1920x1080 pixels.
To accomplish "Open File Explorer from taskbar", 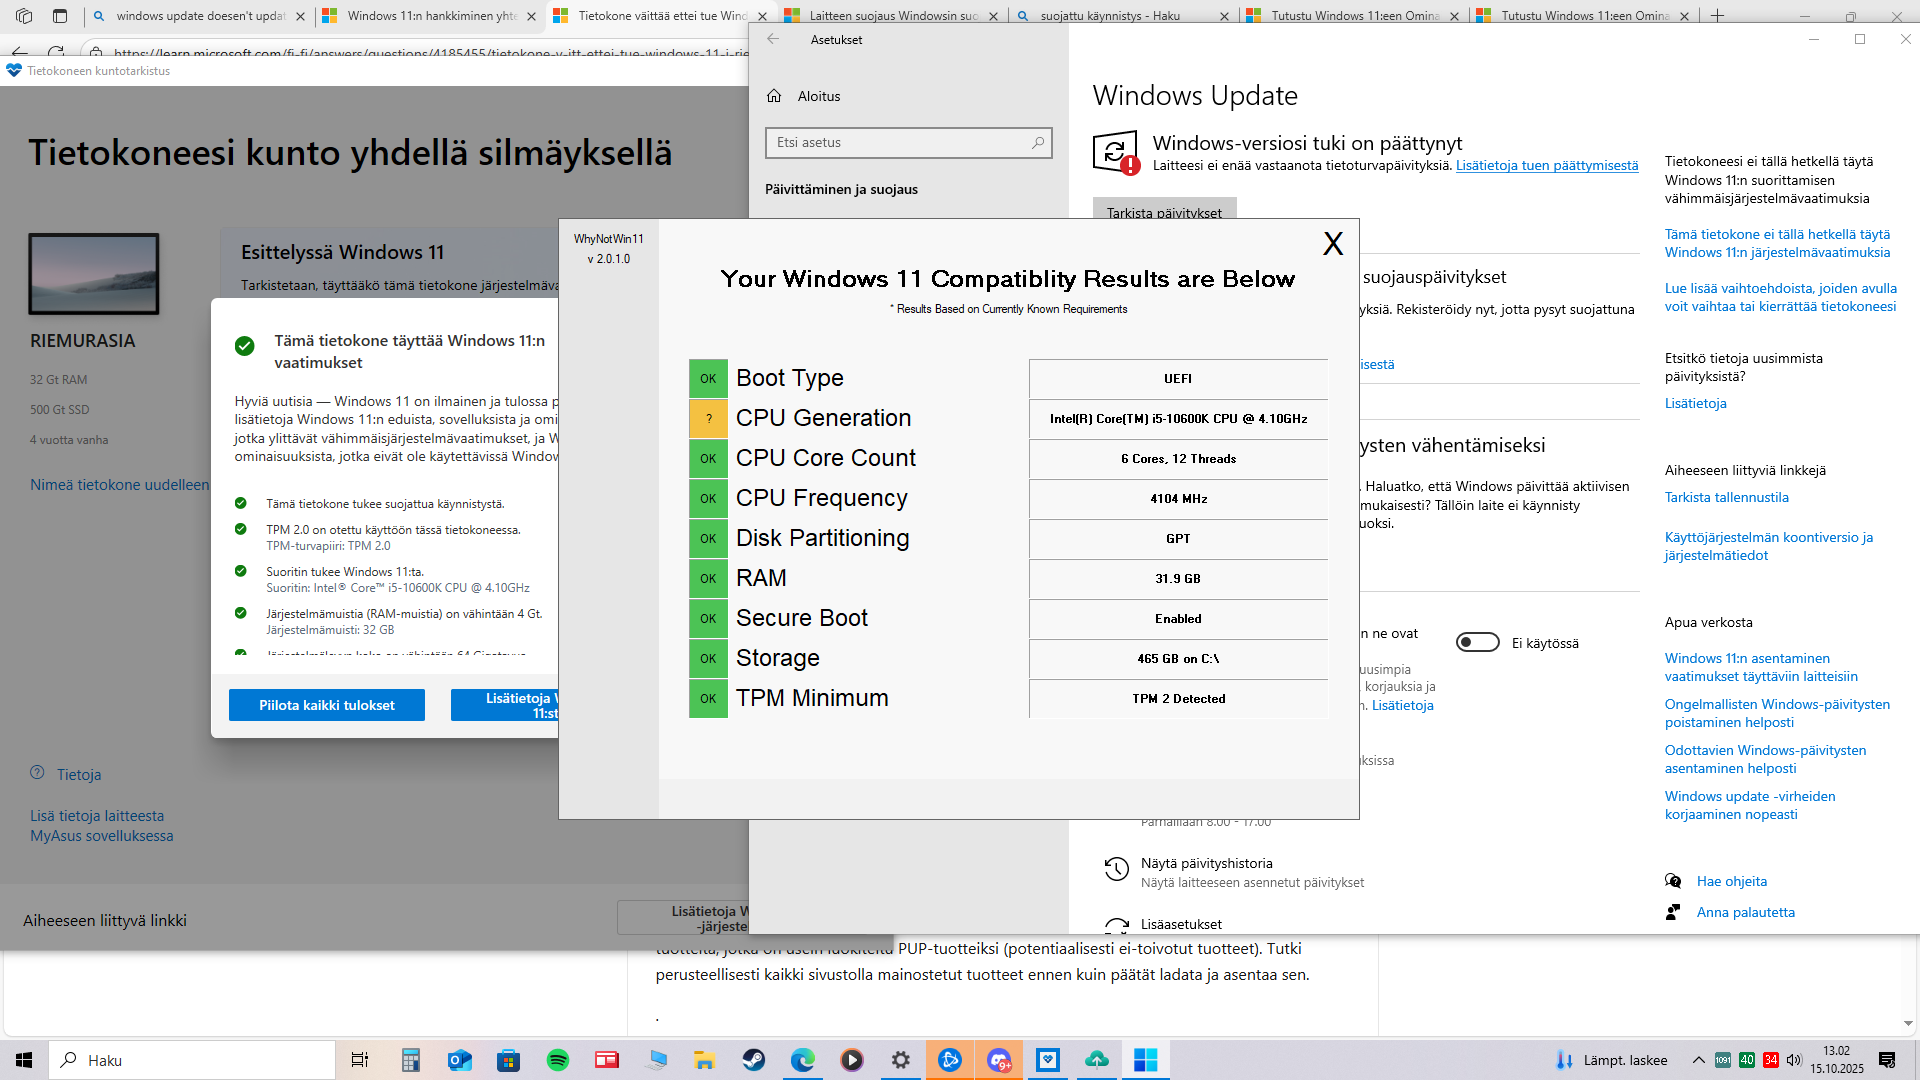I will coord(705,1060).
